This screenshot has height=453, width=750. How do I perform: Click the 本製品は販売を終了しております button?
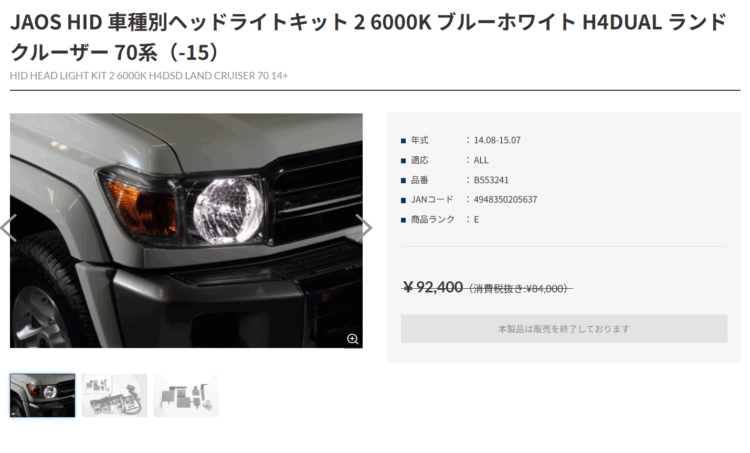(x=564, y=329)
